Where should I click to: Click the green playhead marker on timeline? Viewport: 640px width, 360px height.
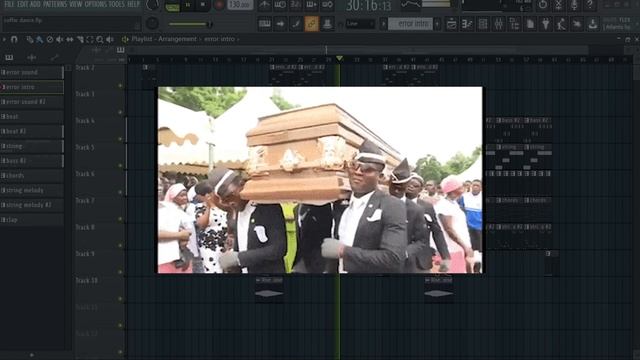[340, 59]
